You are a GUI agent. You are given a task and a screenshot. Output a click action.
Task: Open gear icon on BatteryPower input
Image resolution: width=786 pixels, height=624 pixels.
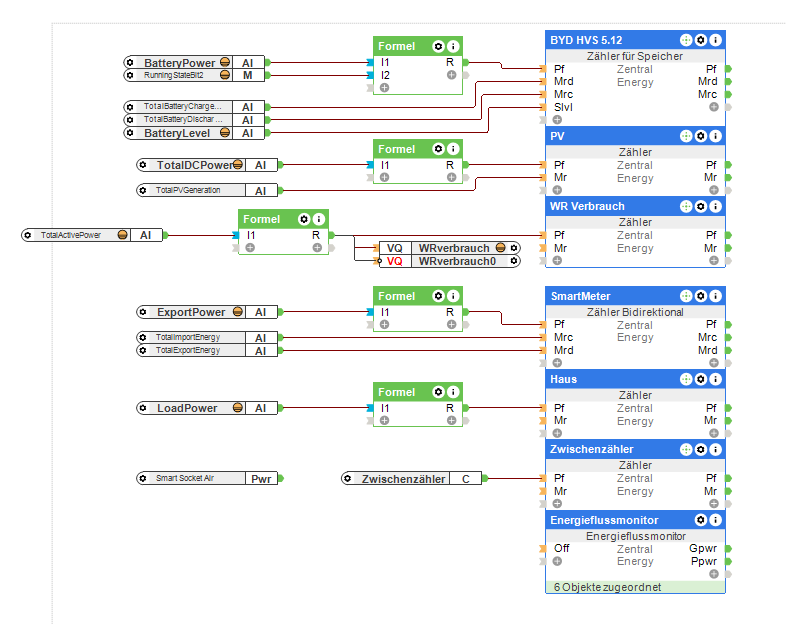[130, 63]
